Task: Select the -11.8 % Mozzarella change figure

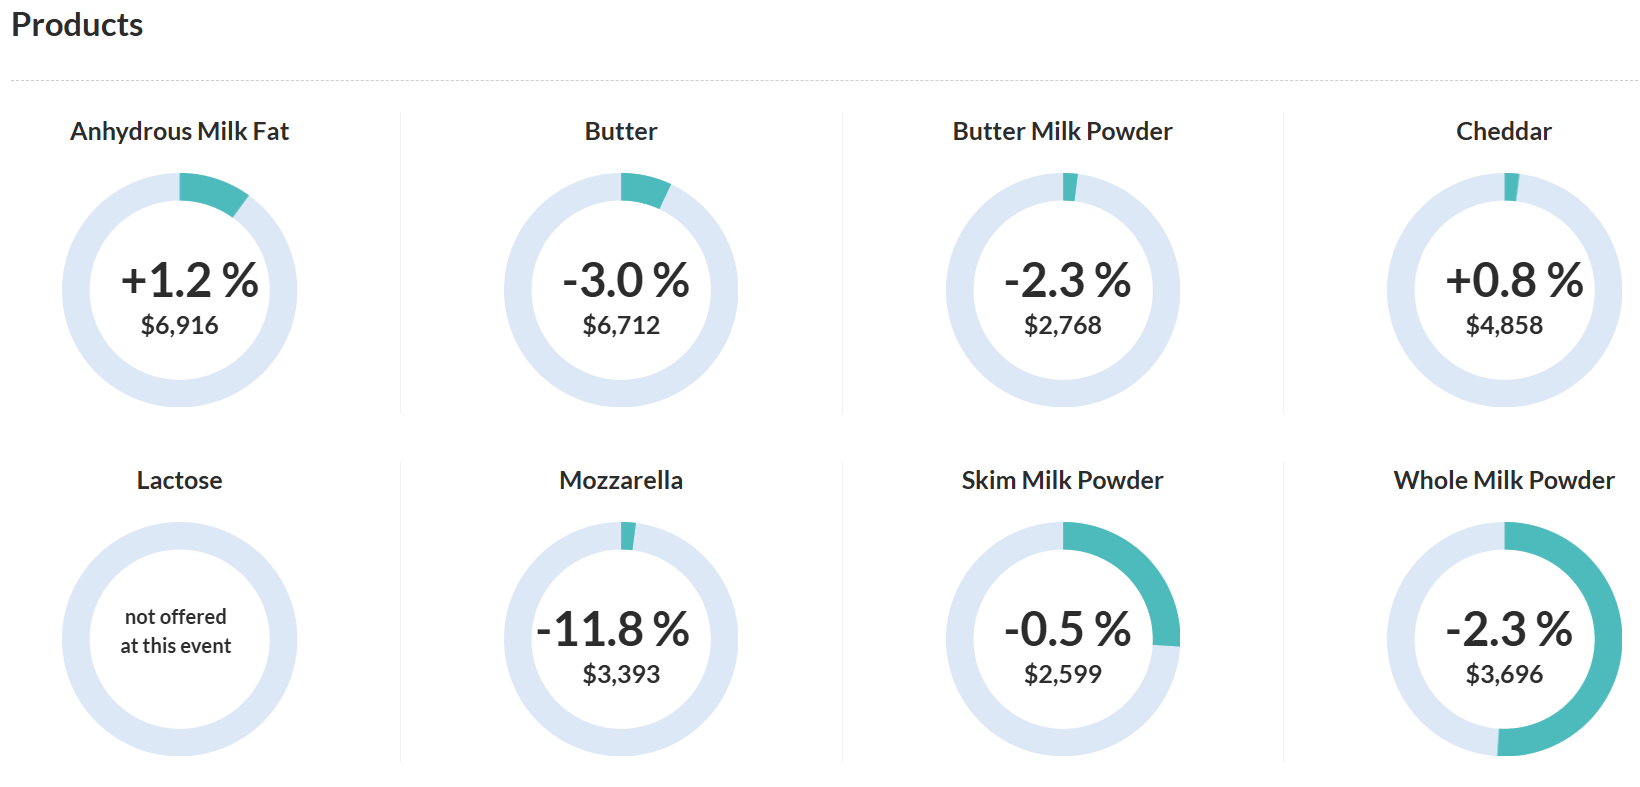Action: 613,630
